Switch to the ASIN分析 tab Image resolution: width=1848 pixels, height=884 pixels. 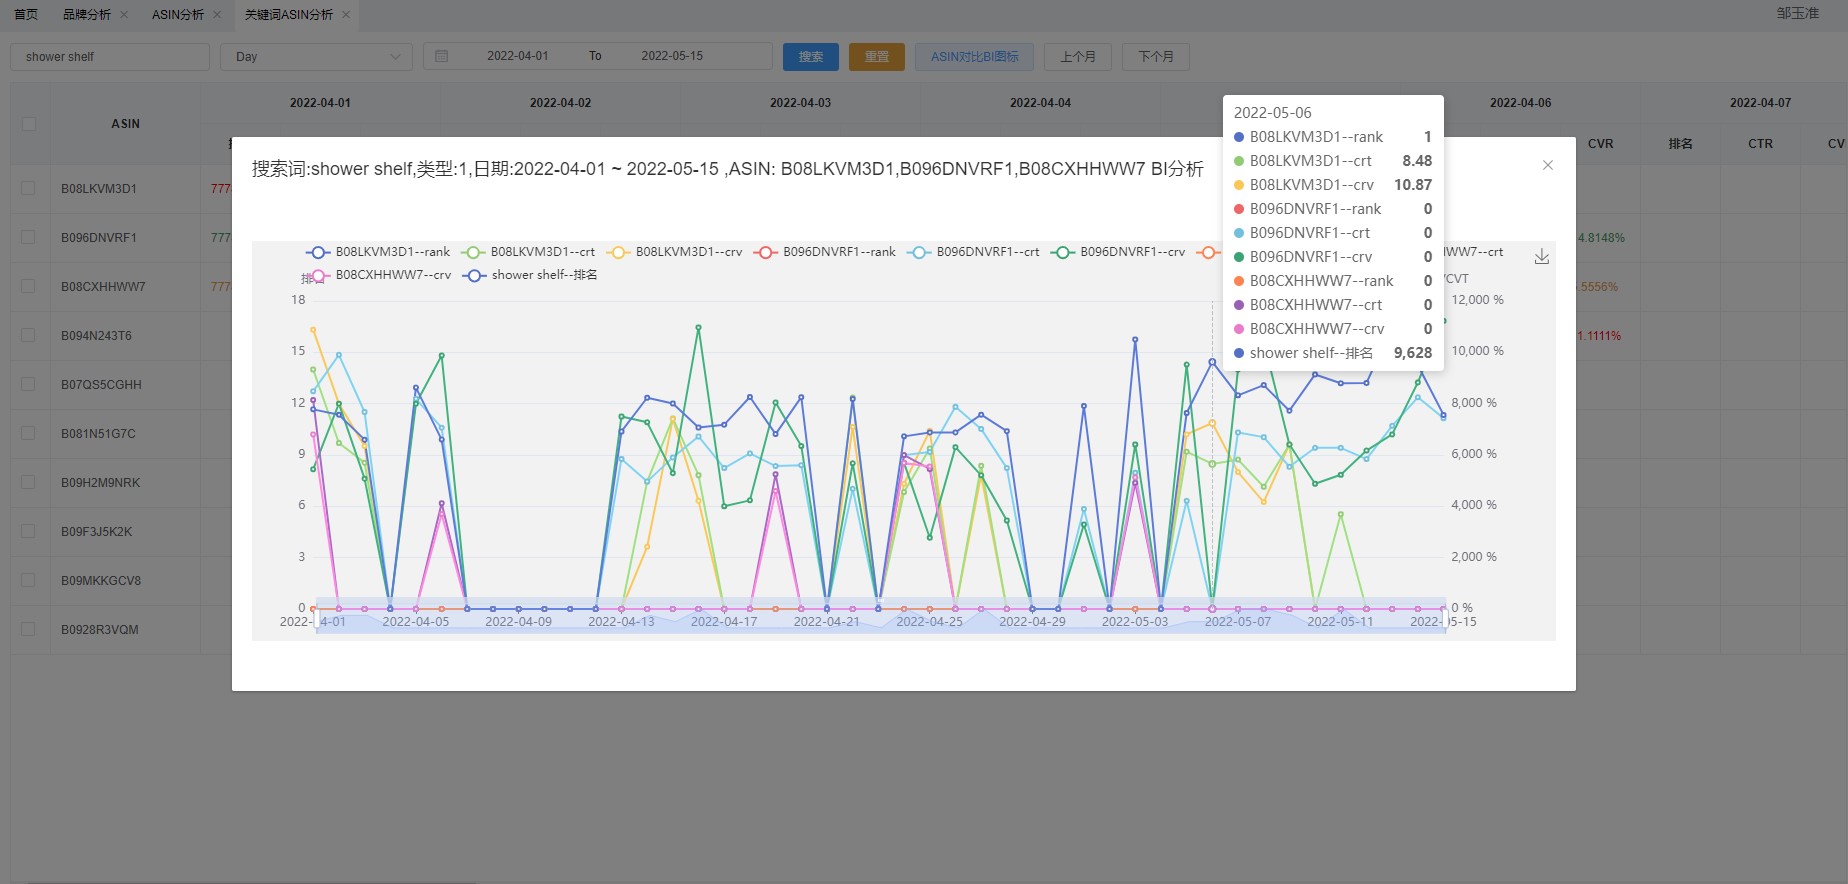[x=178, y=14]
